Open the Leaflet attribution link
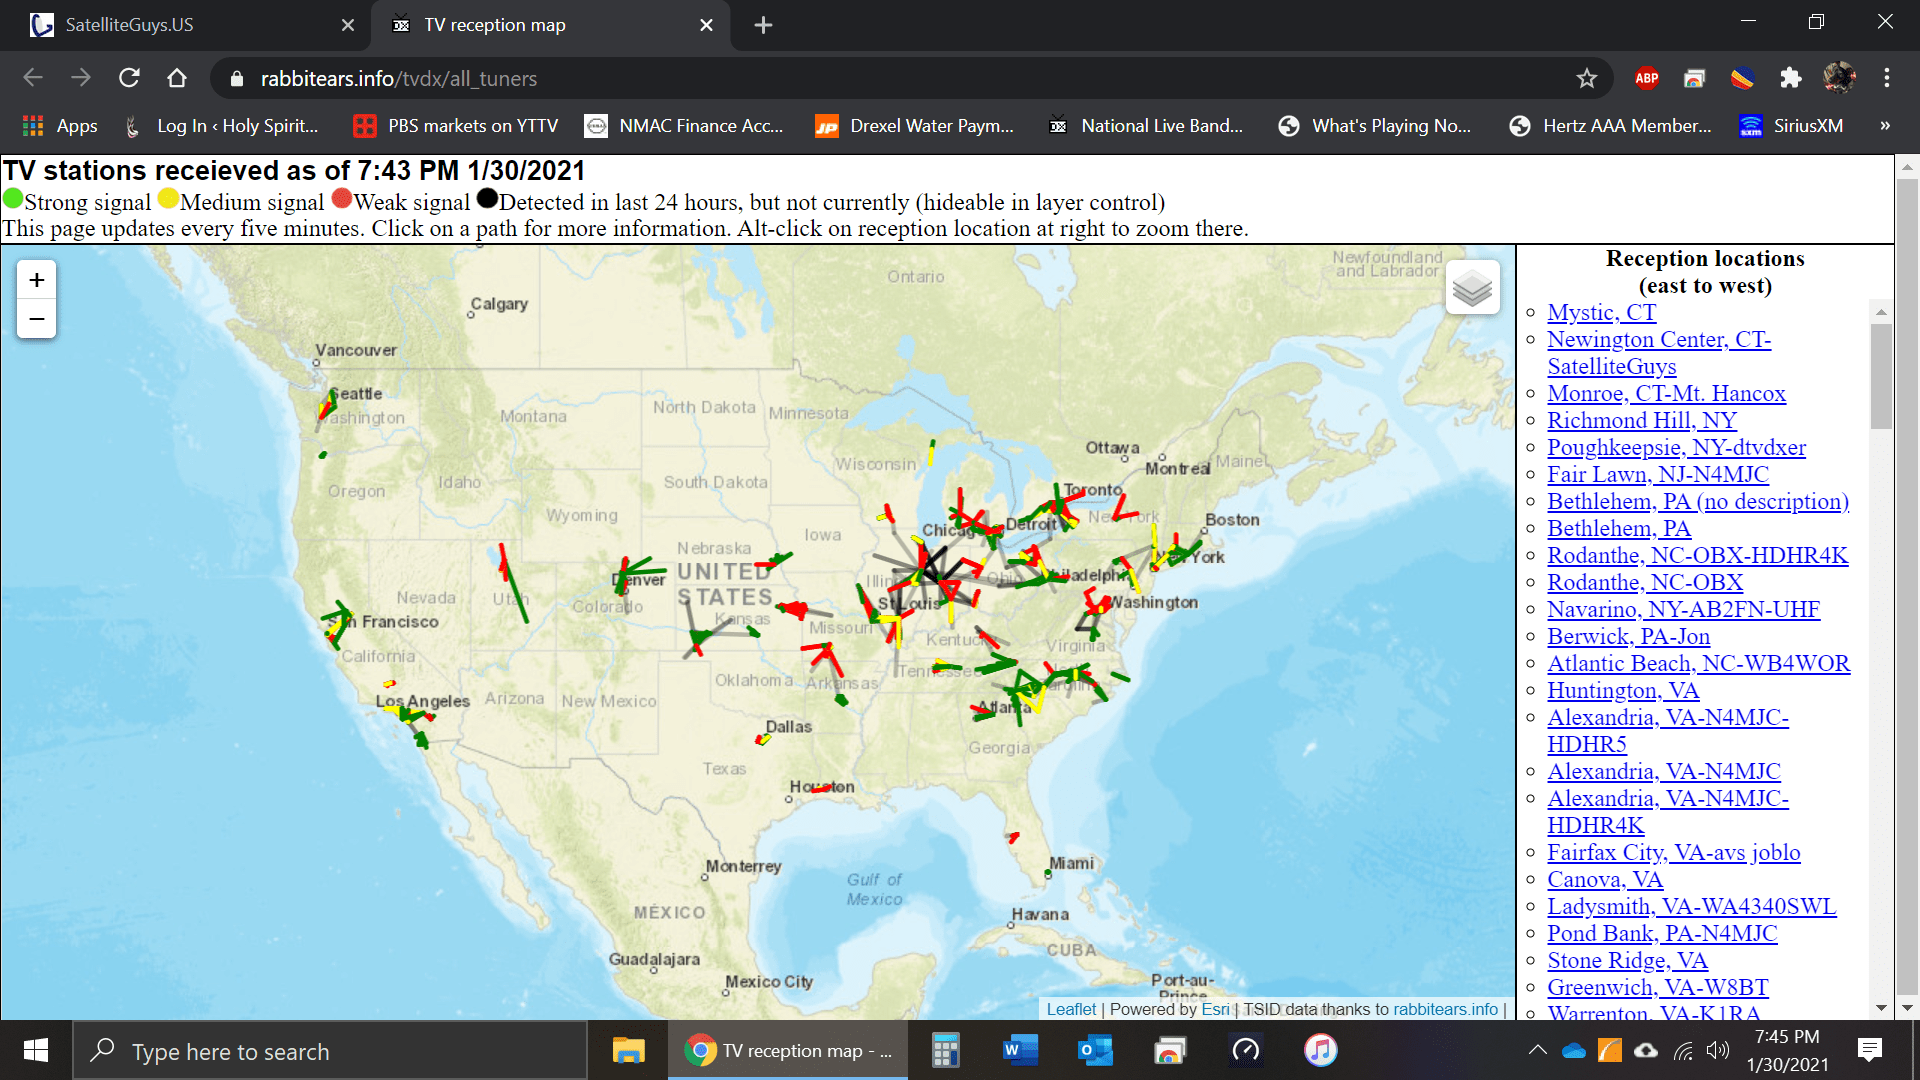1920x1080 pixels. [1071, 1009]
